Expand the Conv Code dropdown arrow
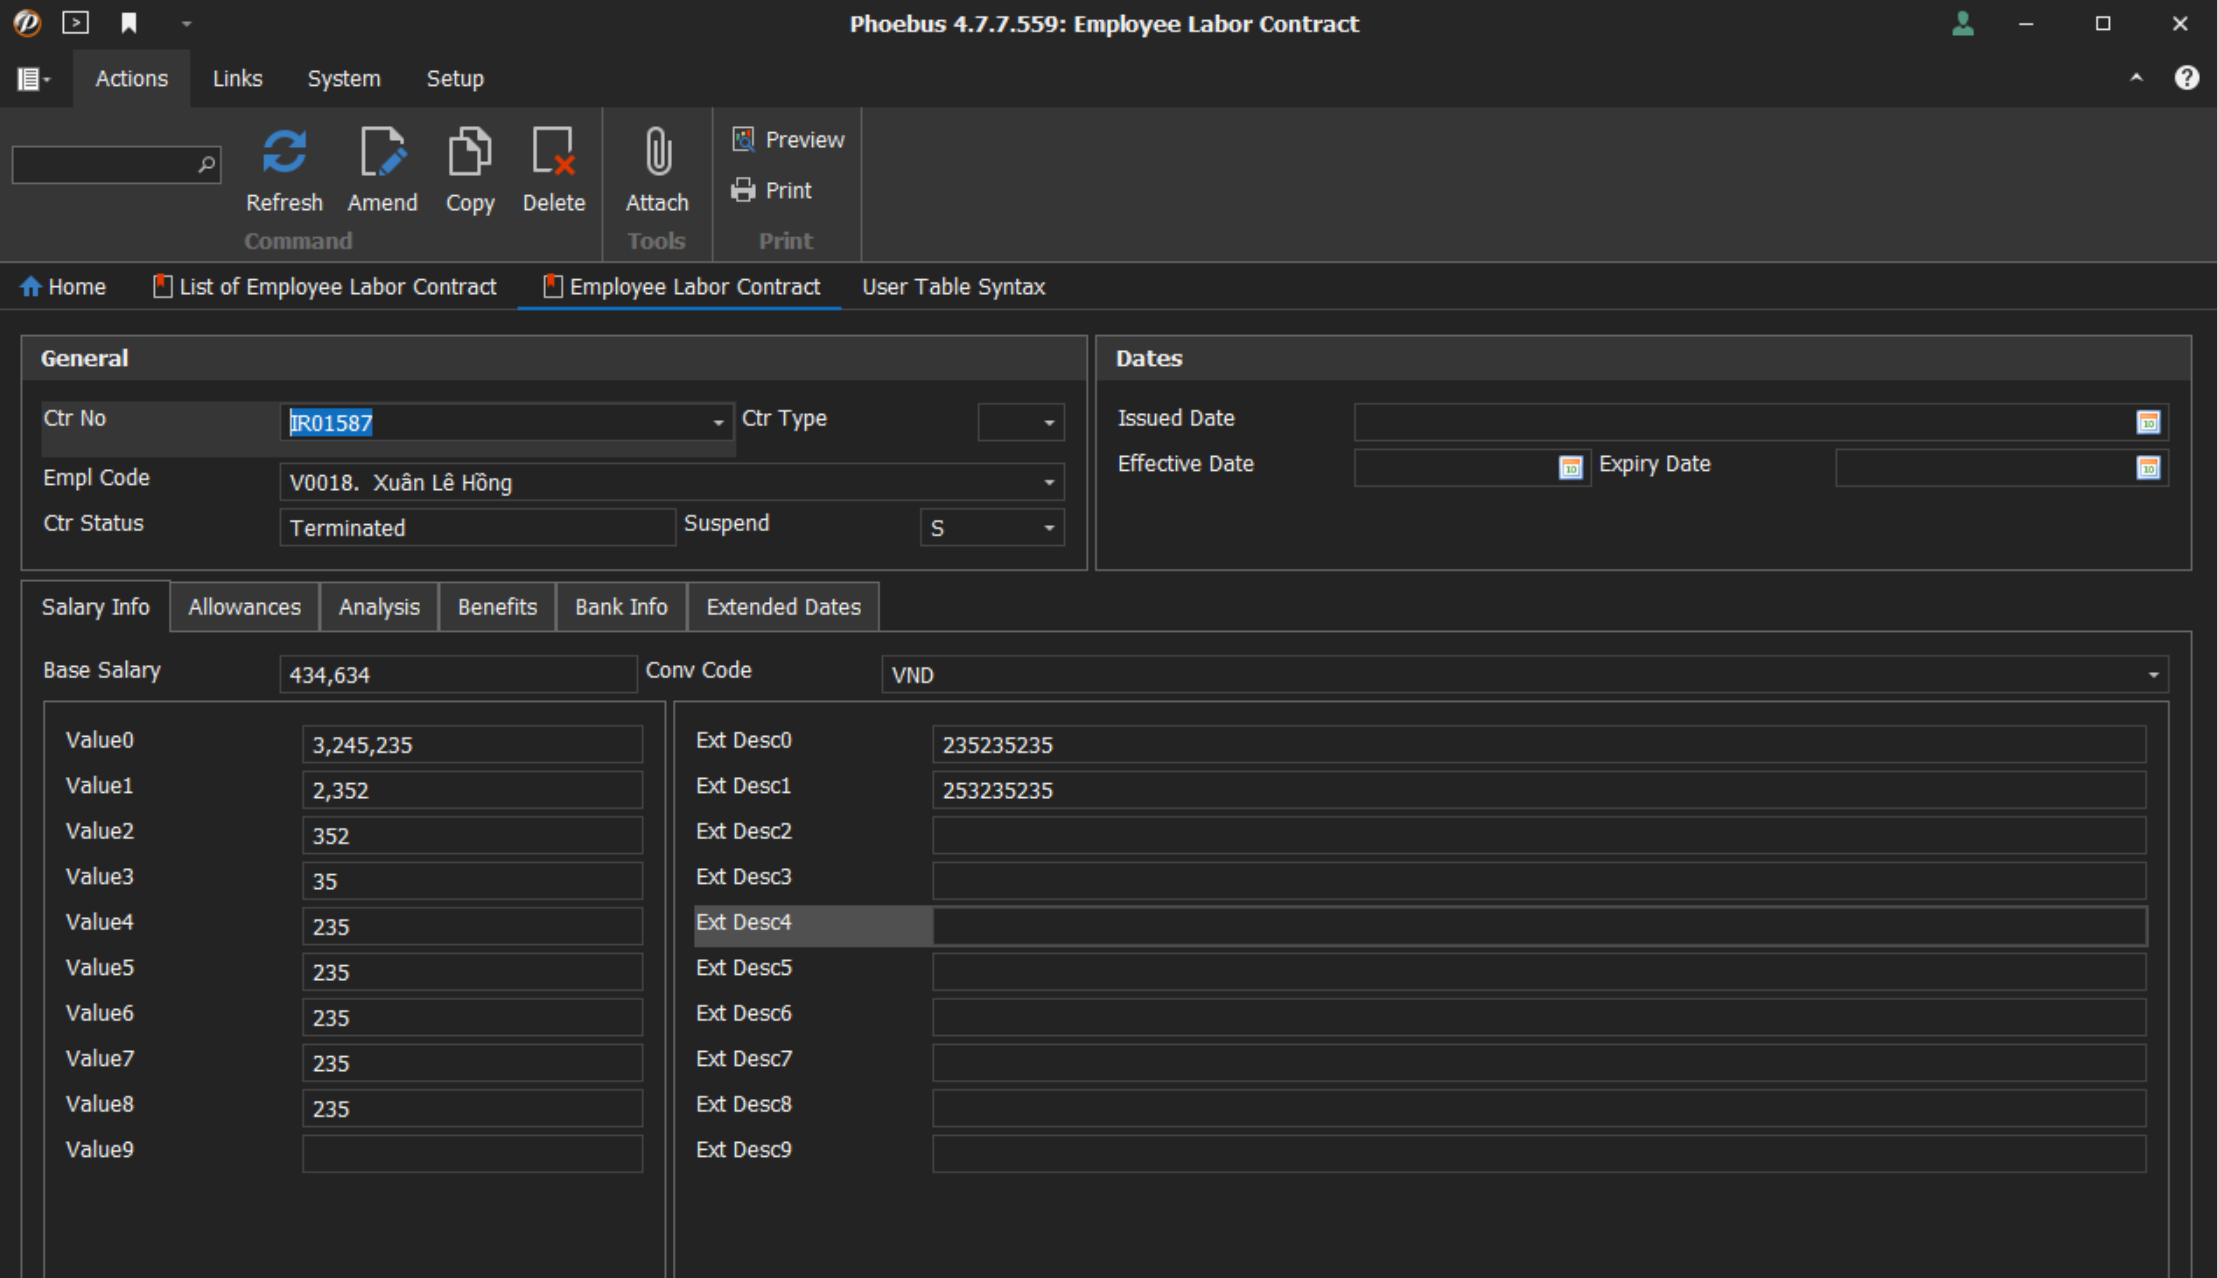The image size is (2219, 1278). click(x=2153, y=675)
